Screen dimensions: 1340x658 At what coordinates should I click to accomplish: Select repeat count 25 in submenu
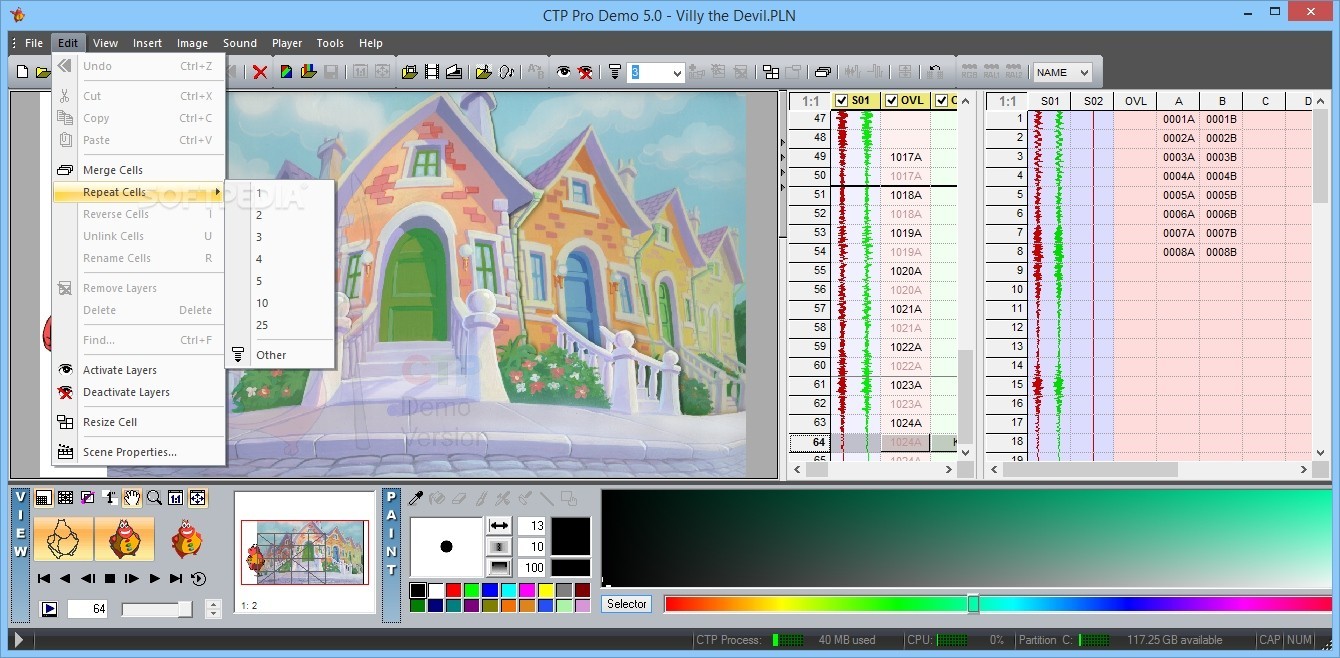[280, 325]
